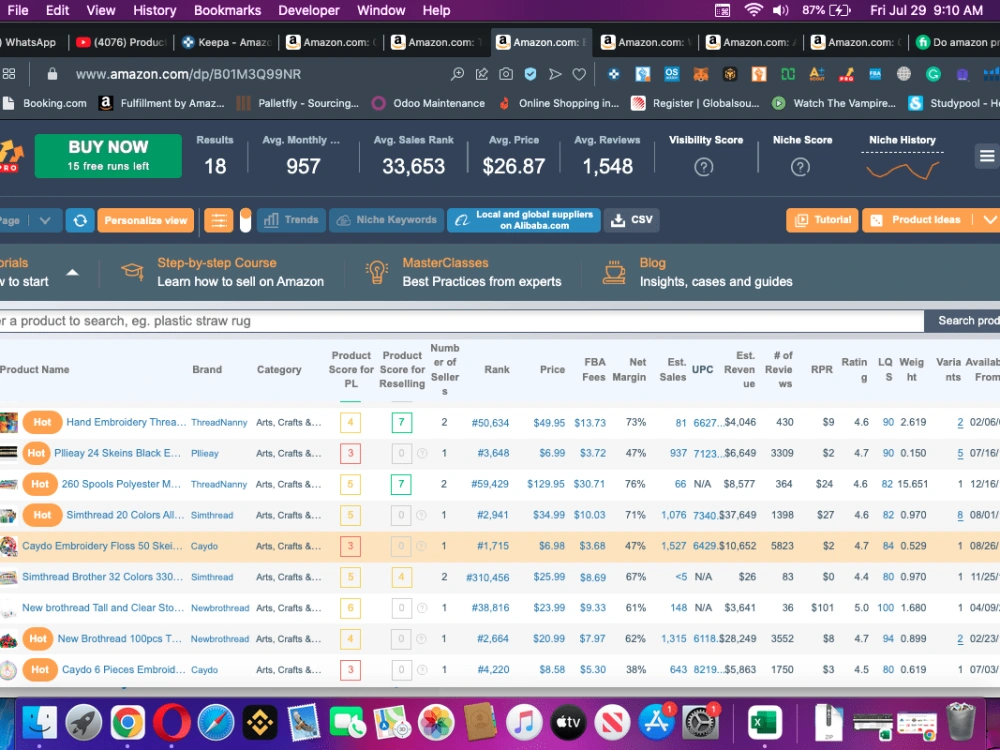The image size is (1000, 750).
Task: Click the Visibility Score question mark
Action: (703, 167)
